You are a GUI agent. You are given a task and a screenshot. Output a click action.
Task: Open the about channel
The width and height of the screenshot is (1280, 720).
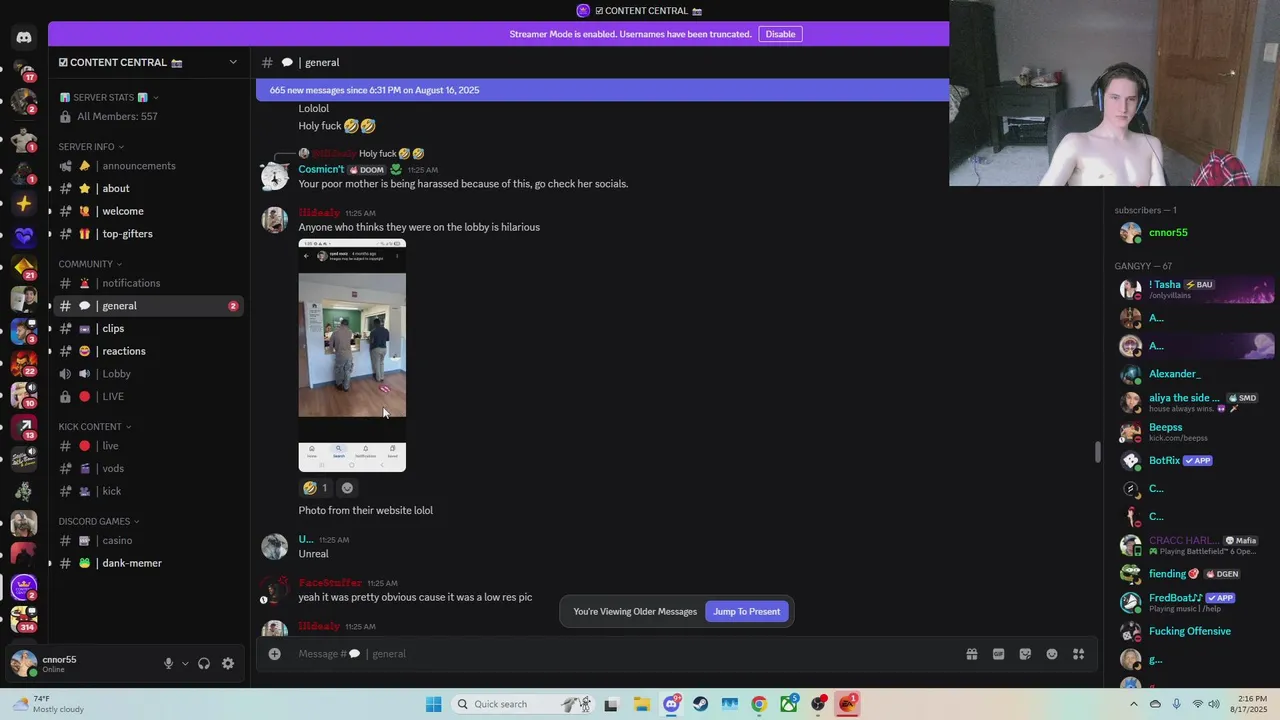click(147, 188)
